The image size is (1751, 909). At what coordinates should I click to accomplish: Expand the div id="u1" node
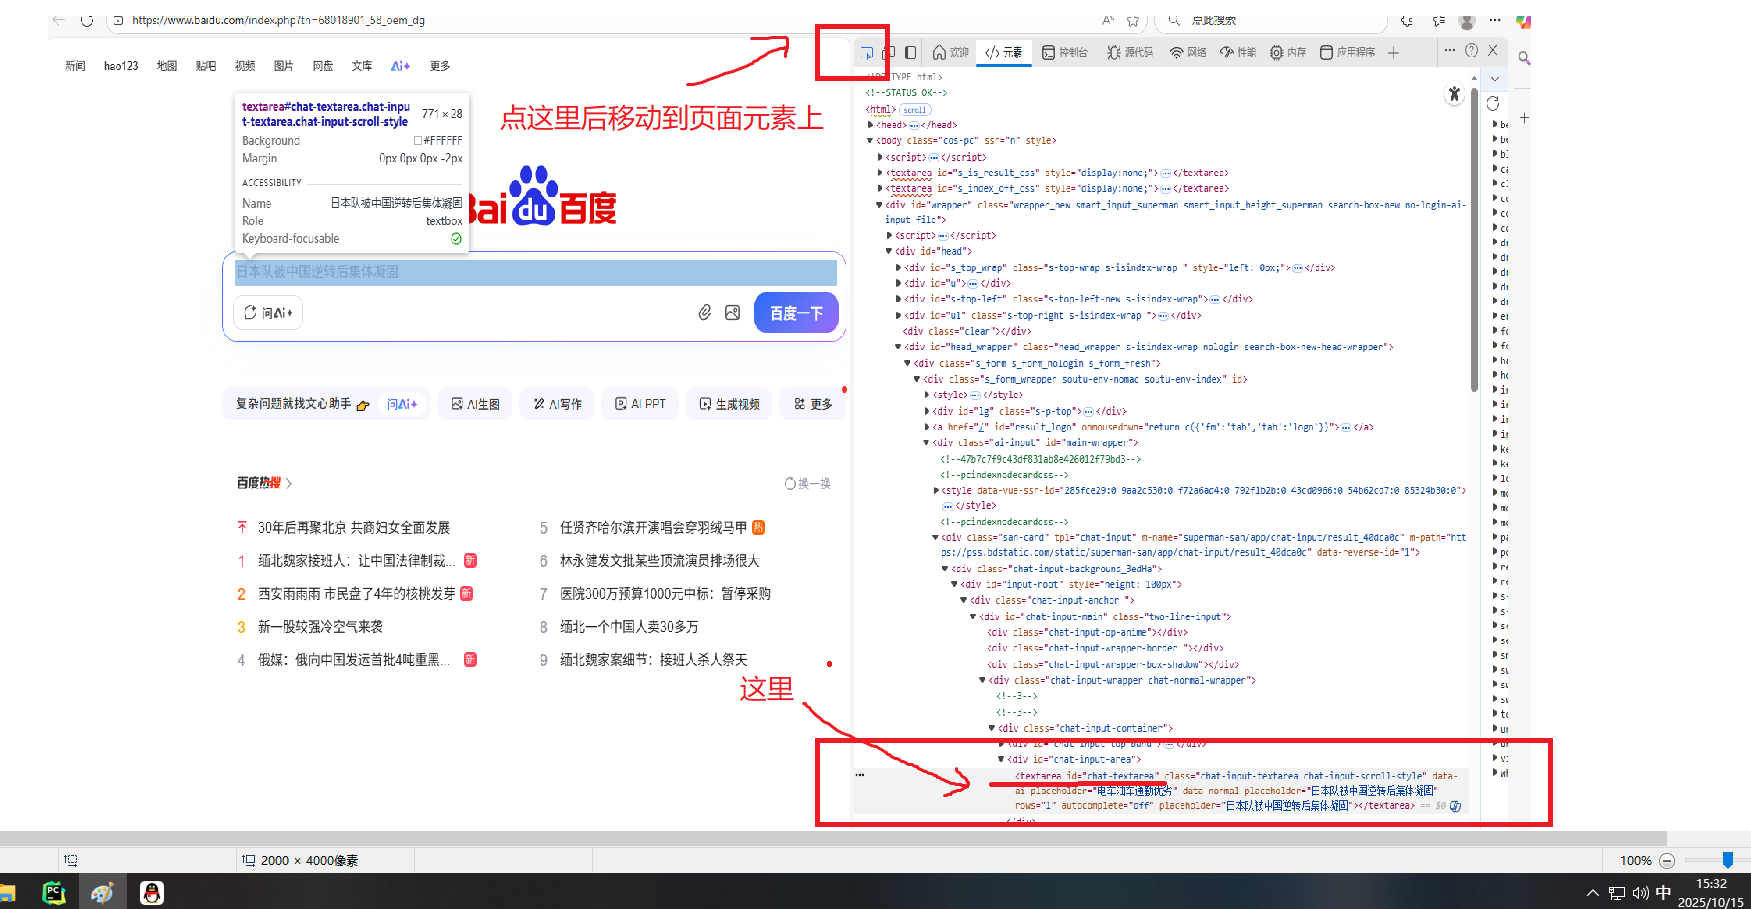[x=898, y=315]
